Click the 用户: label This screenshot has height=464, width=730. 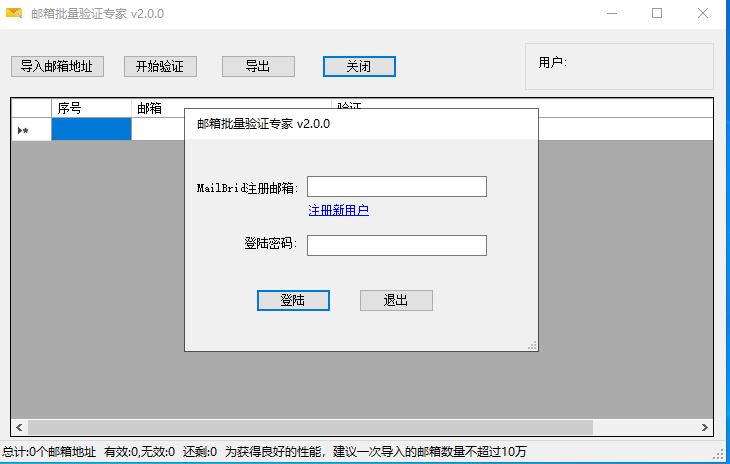[x=553, y=62]
